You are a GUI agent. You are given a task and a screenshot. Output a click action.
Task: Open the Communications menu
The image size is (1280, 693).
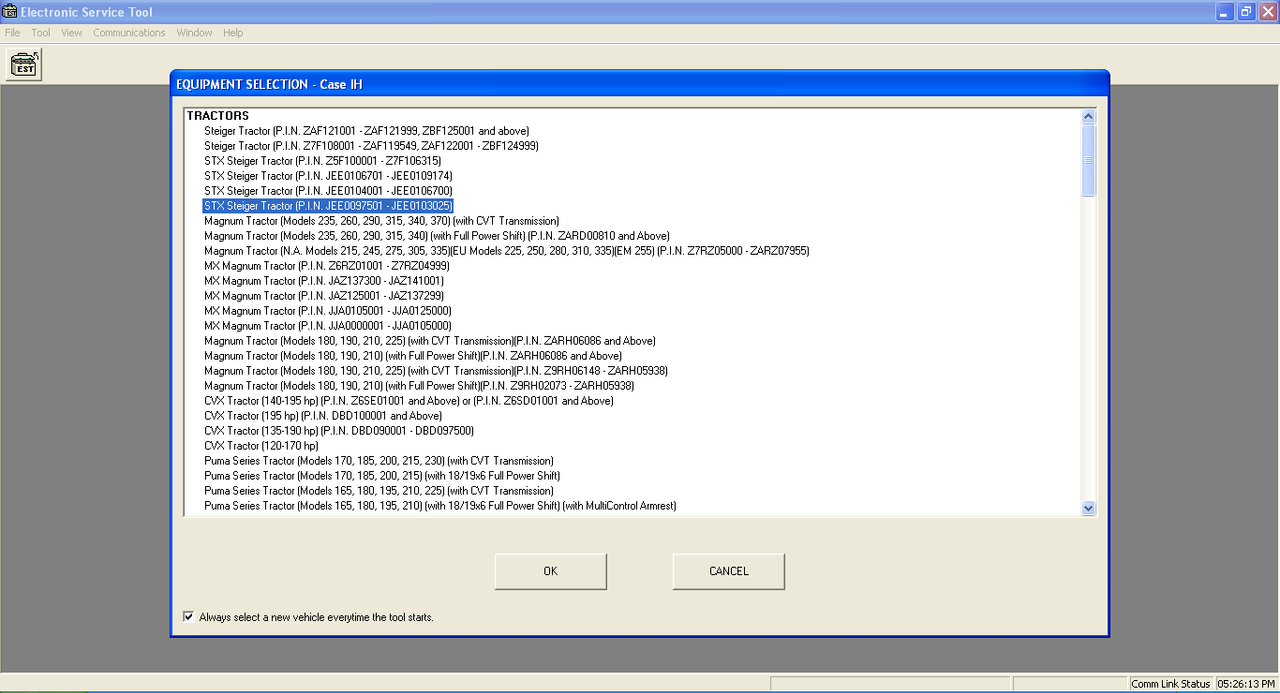click(x=129, y=33)
